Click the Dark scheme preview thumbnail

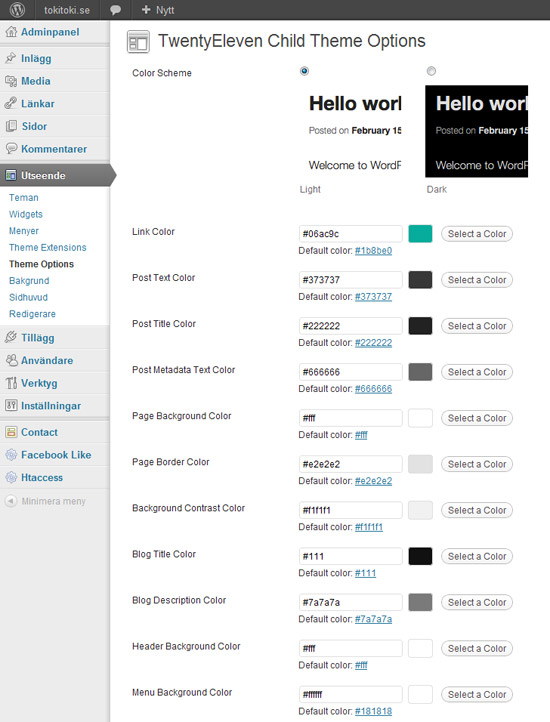click(476, 131)
